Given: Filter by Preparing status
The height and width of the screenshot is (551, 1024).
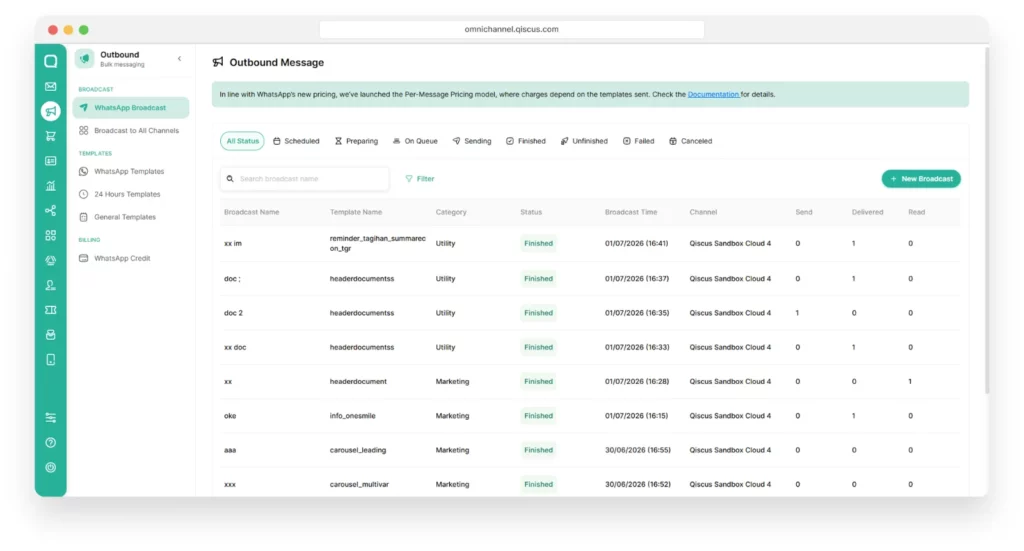Looking at the screenshot, I should [357, 141].
